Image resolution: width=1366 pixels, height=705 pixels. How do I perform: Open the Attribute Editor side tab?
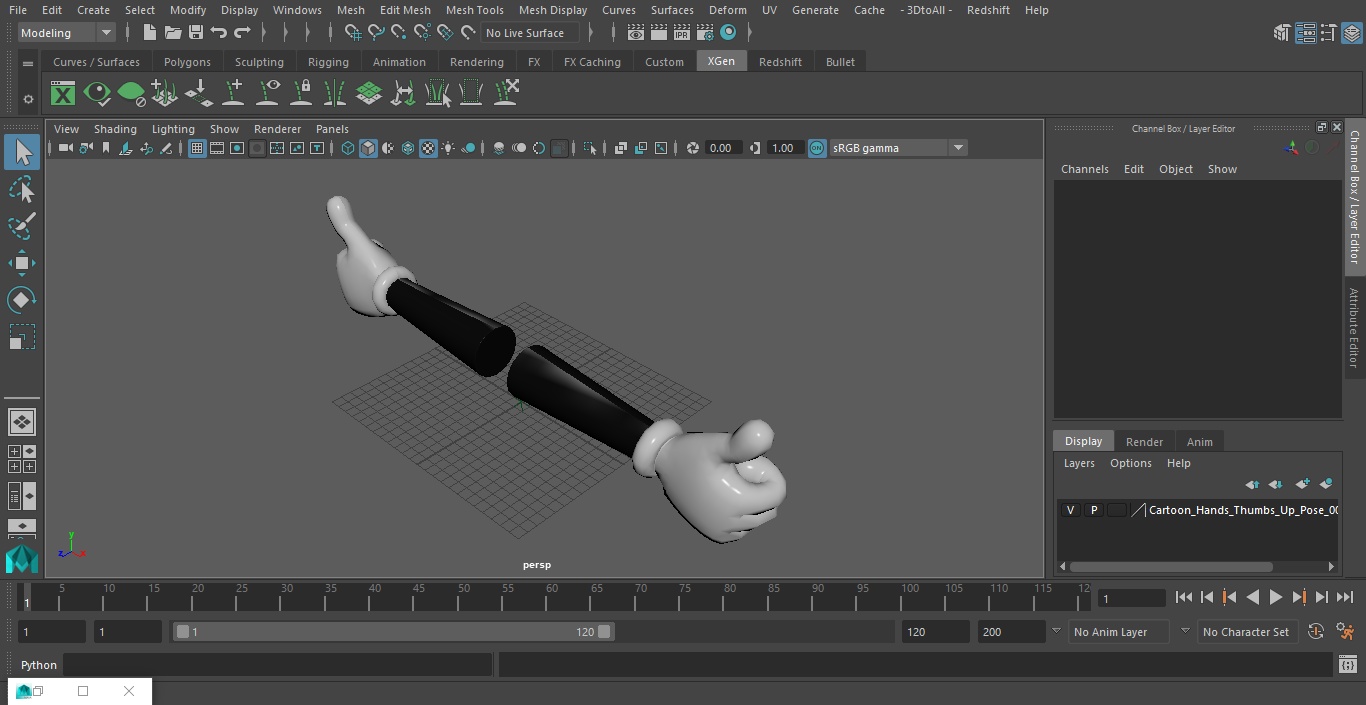tap(1354, 328)
